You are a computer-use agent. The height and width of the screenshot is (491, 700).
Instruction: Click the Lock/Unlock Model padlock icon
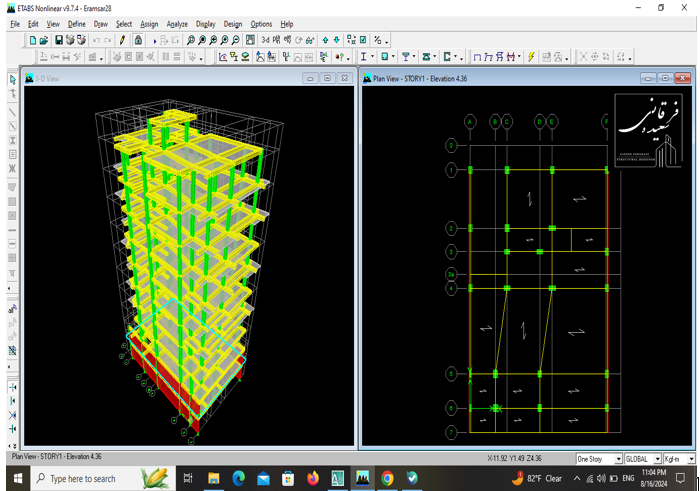point(139,40)
